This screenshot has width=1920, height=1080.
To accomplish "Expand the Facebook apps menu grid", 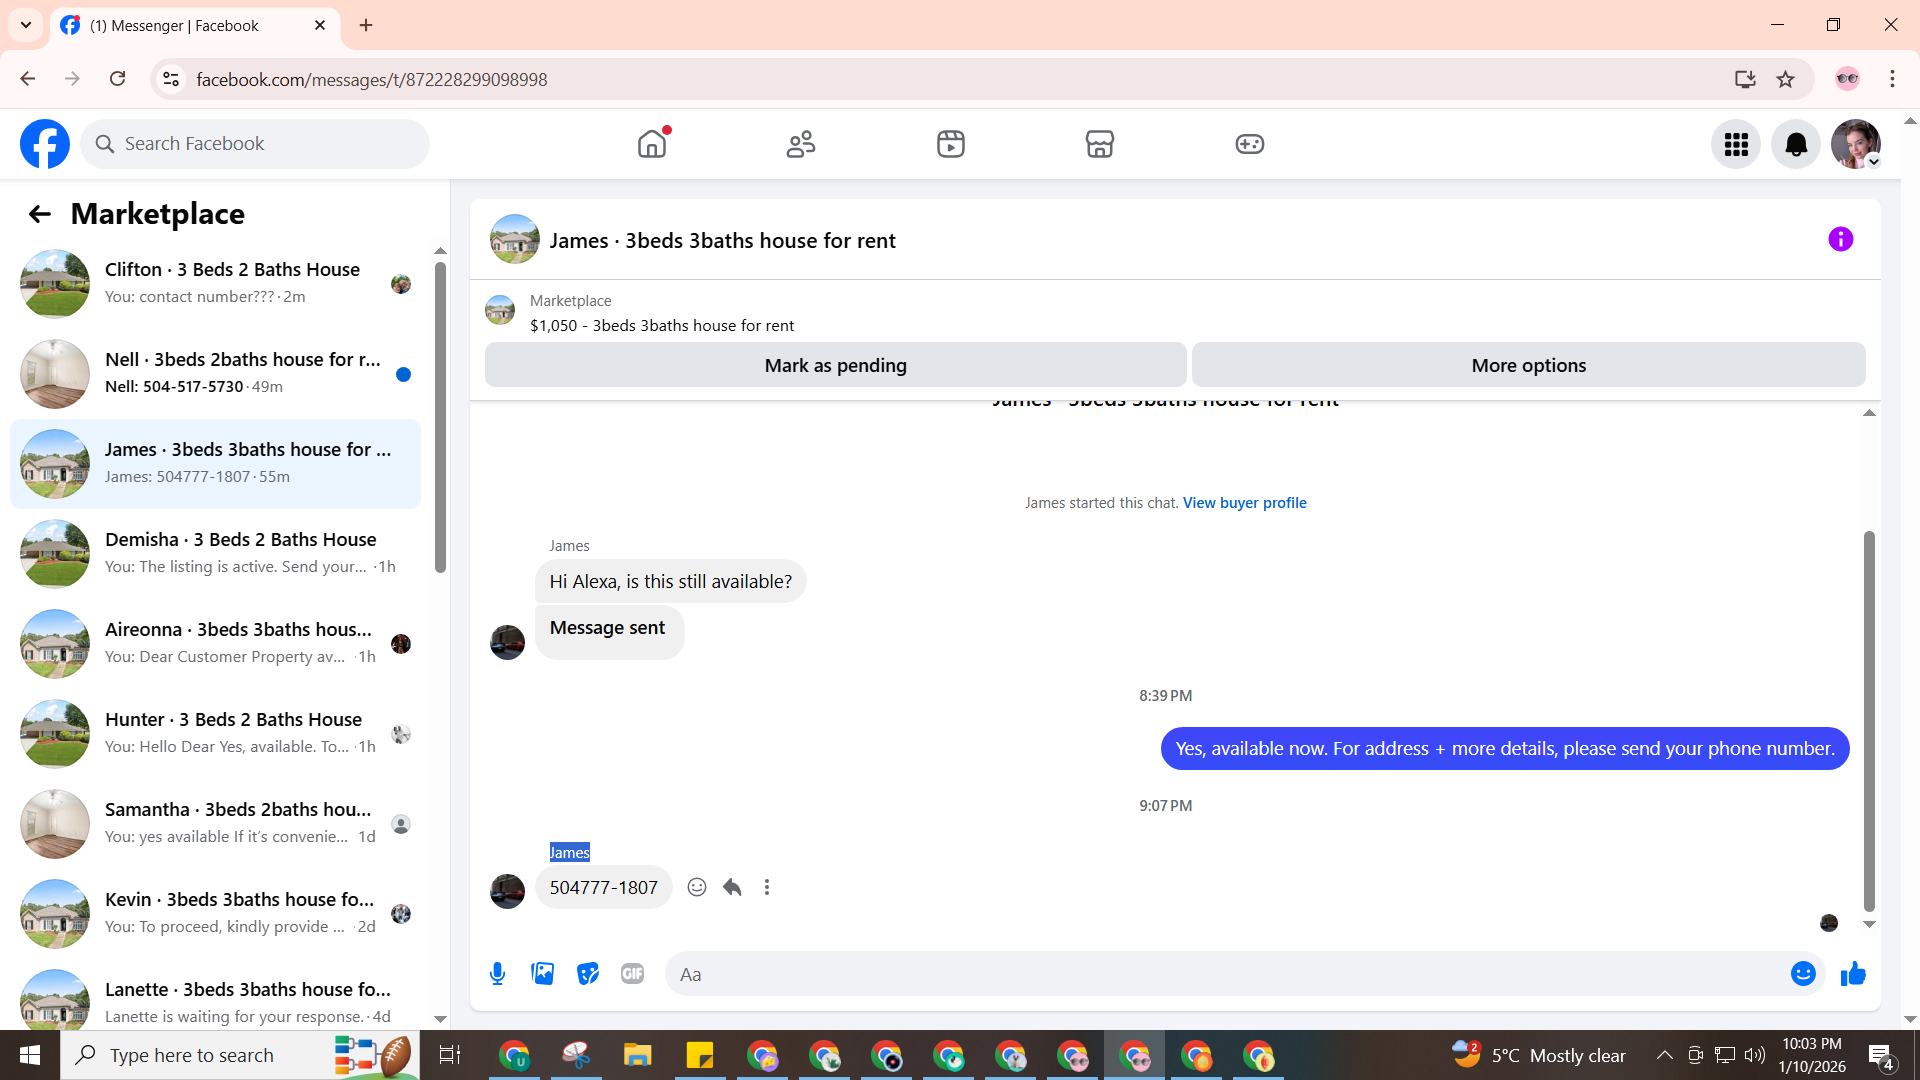I will 1736,144.
